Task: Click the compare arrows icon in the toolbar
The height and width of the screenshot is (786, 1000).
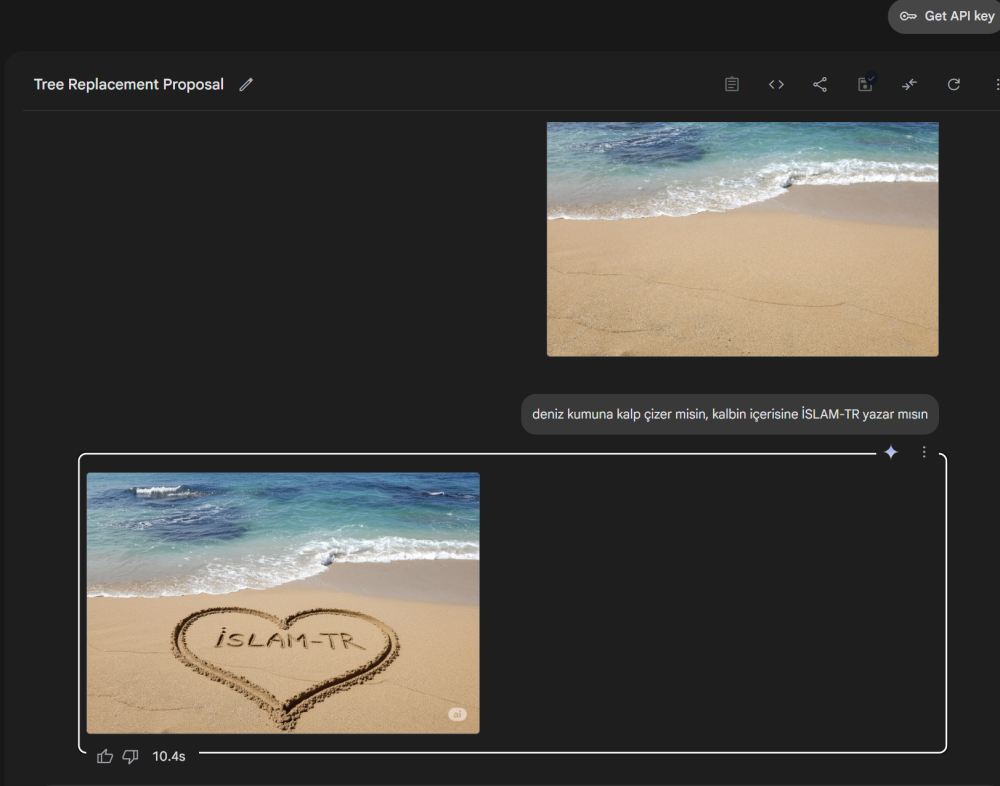Action: coord(909,84)
